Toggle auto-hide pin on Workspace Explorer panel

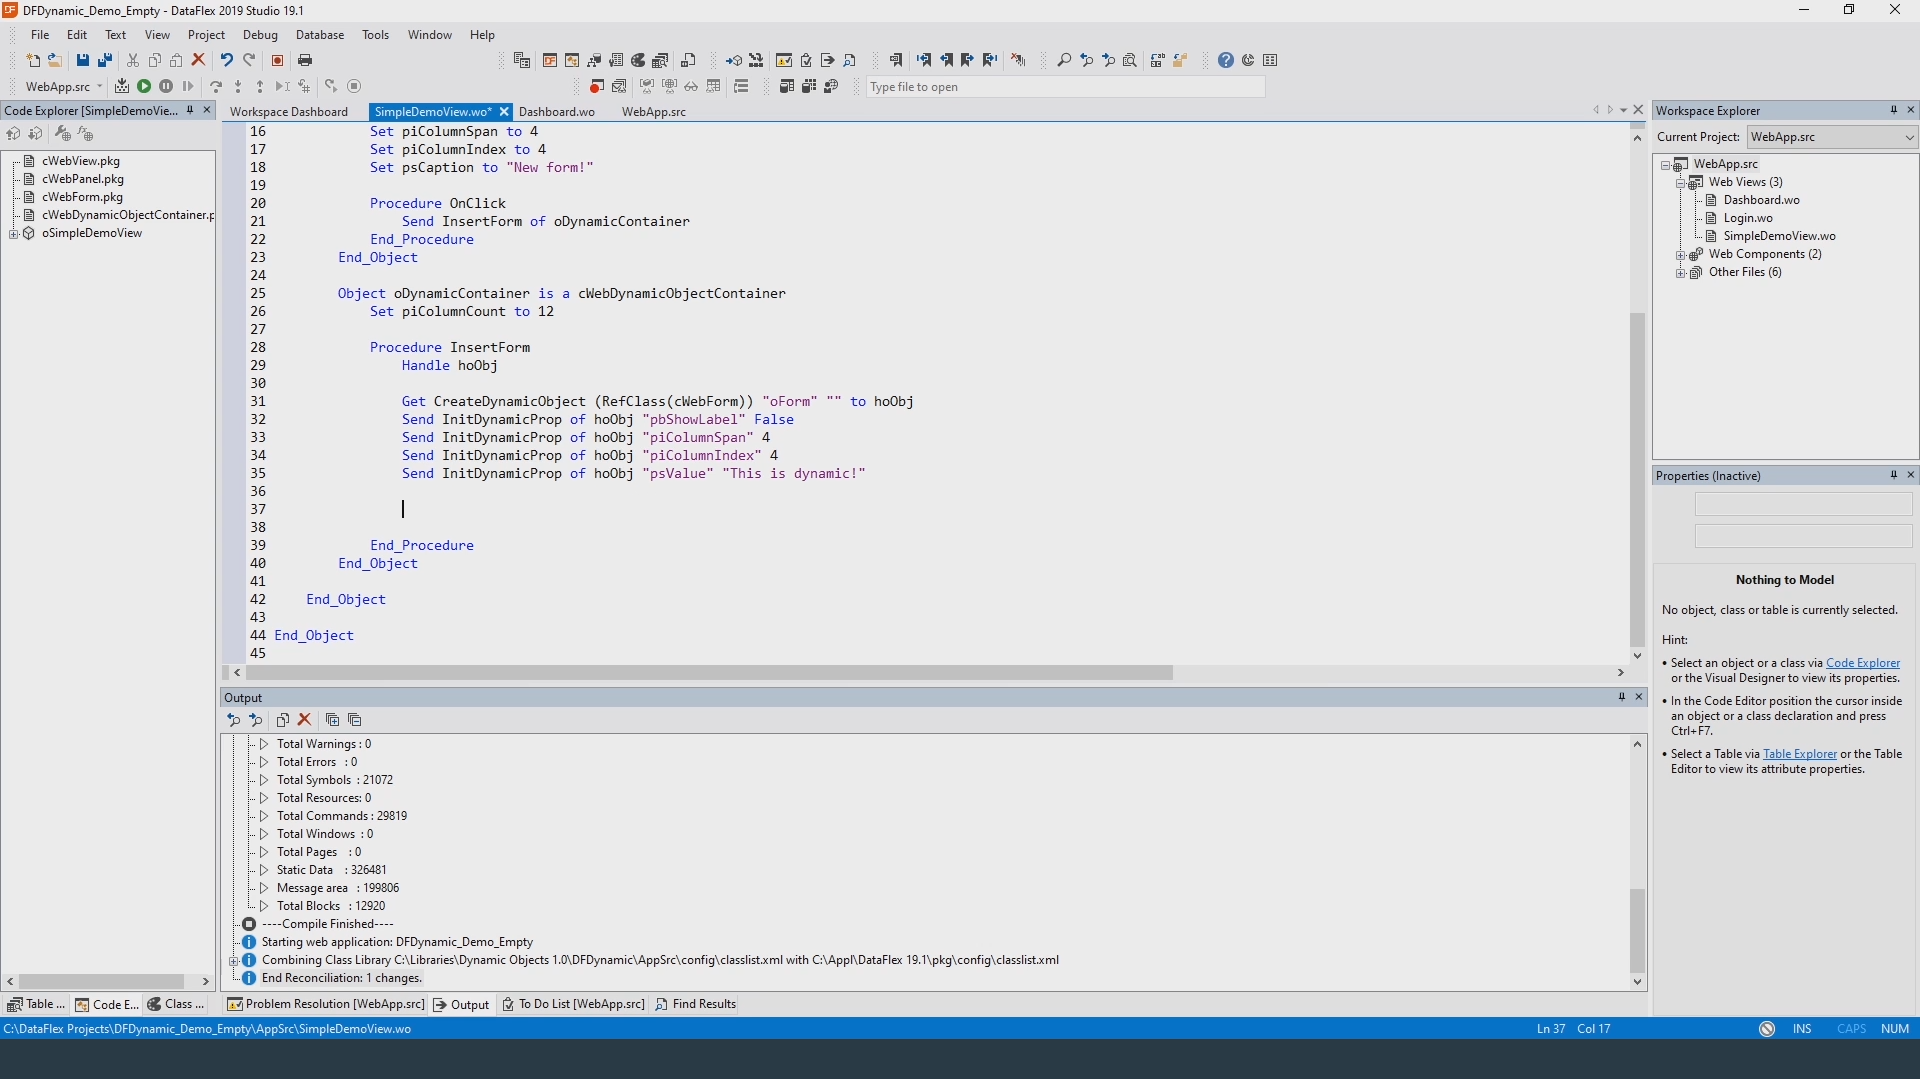pyautogui.click(x=1893, y=111)
